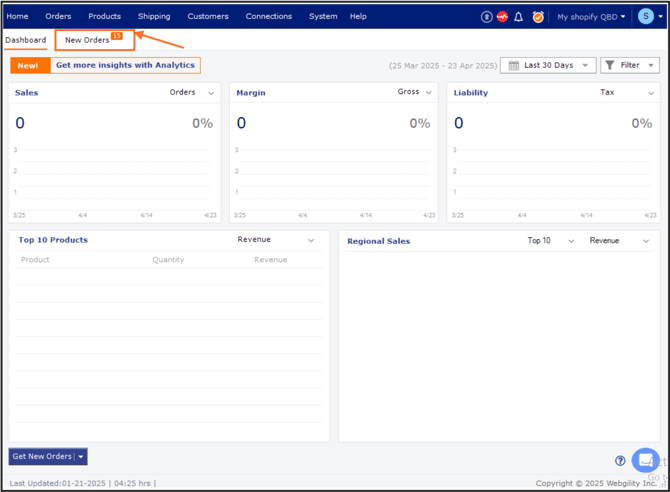
Task: Open the user profile avatar S
Action: click(x=646, y=16)
